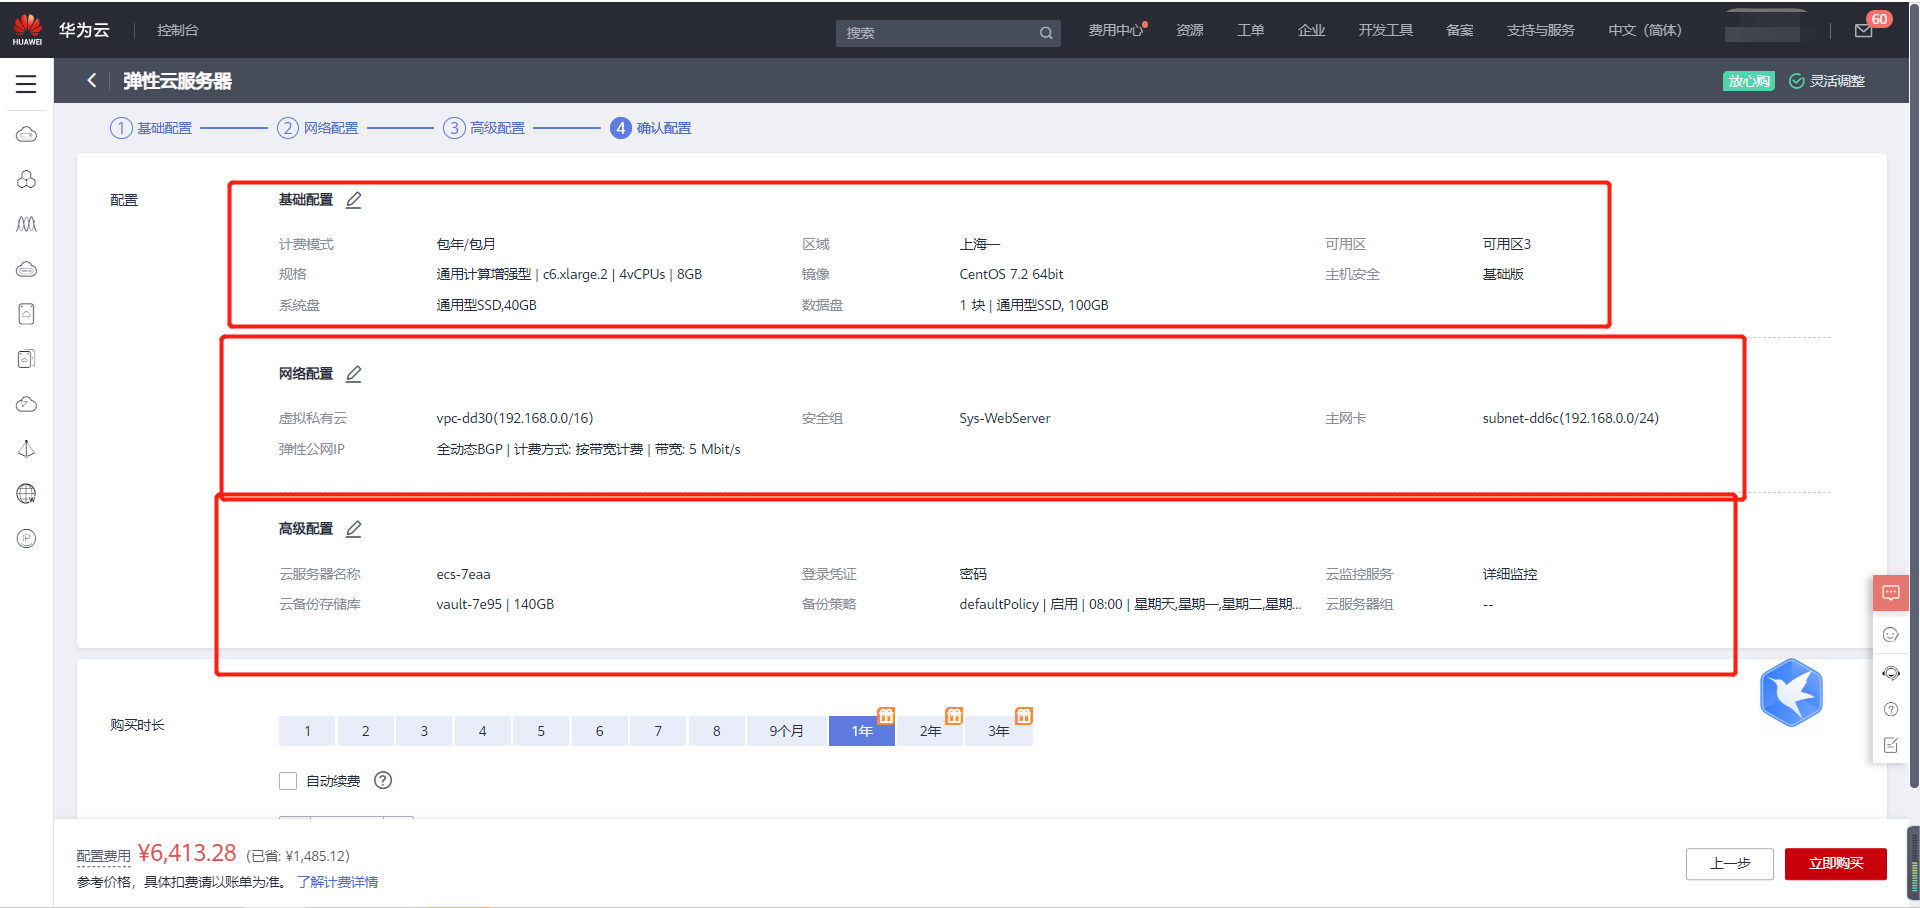The width and height of the screenshot is (1920, 908).
Task: Click the edit pencil next to 网络配置
Action: click(x=353, y=374)
